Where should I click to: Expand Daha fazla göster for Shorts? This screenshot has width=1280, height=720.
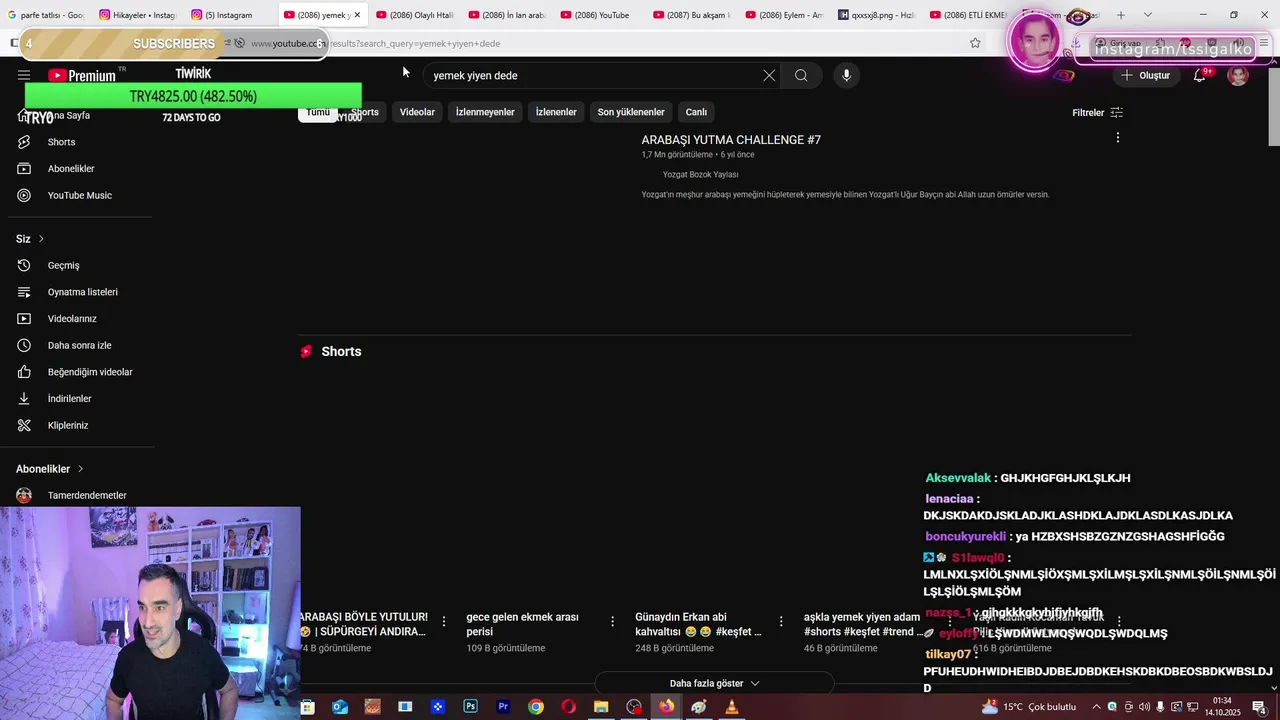click(714, 683)
